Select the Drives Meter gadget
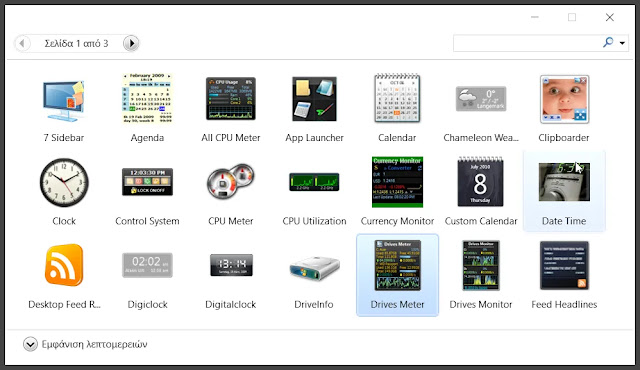The image size is (640, 370). pyautogui.click(x=398, y=275)
